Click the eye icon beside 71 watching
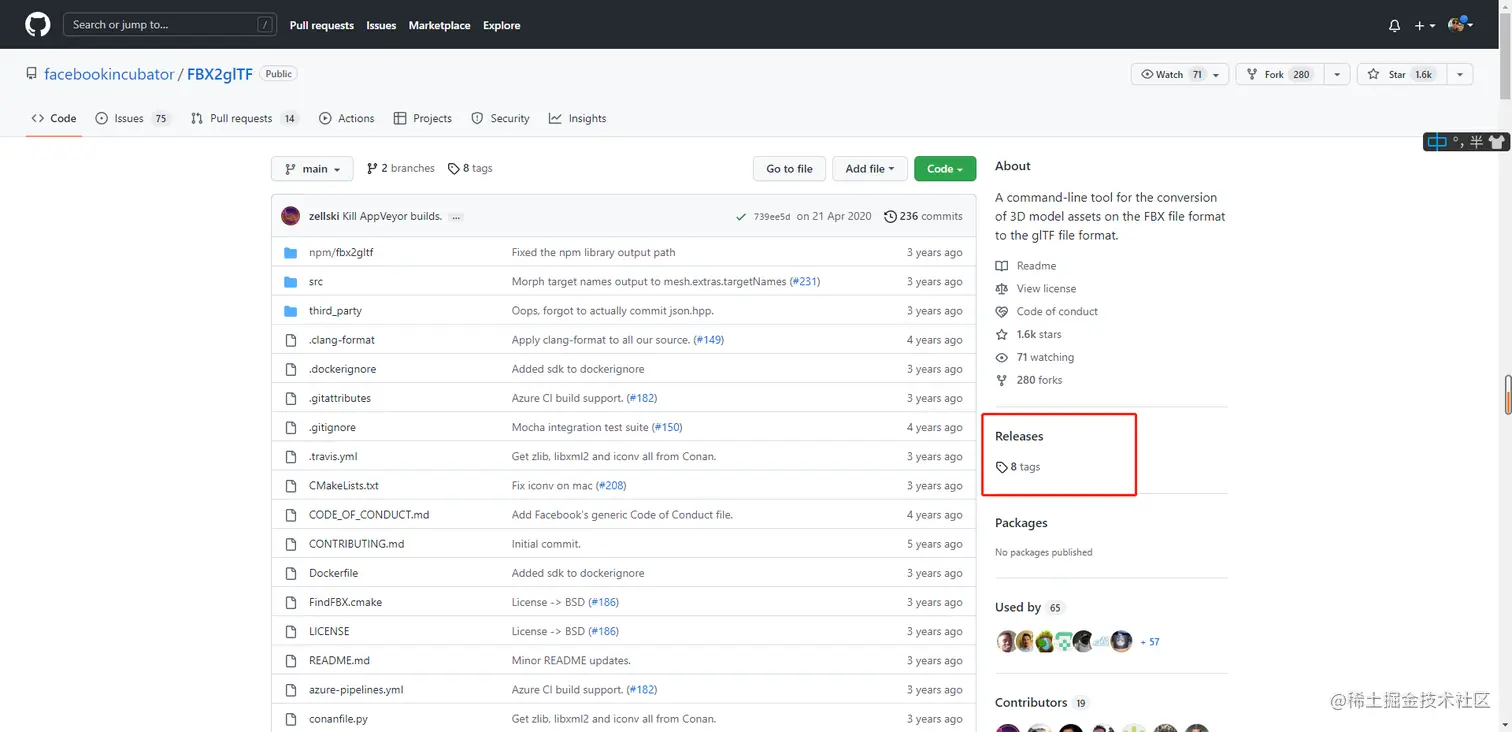 pos(1002,358)
